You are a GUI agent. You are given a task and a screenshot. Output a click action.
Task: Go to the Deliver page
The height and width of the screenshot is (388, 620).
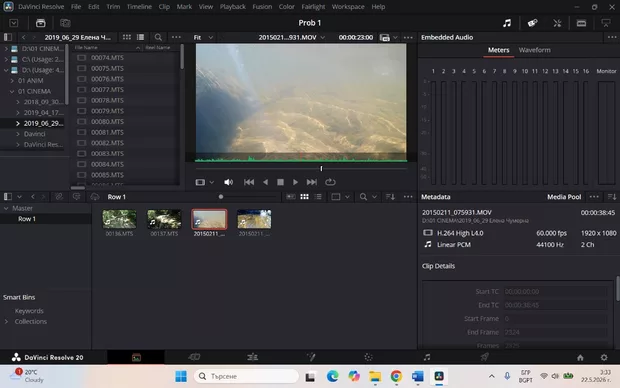pyautogui.click(x=484, y=358)
